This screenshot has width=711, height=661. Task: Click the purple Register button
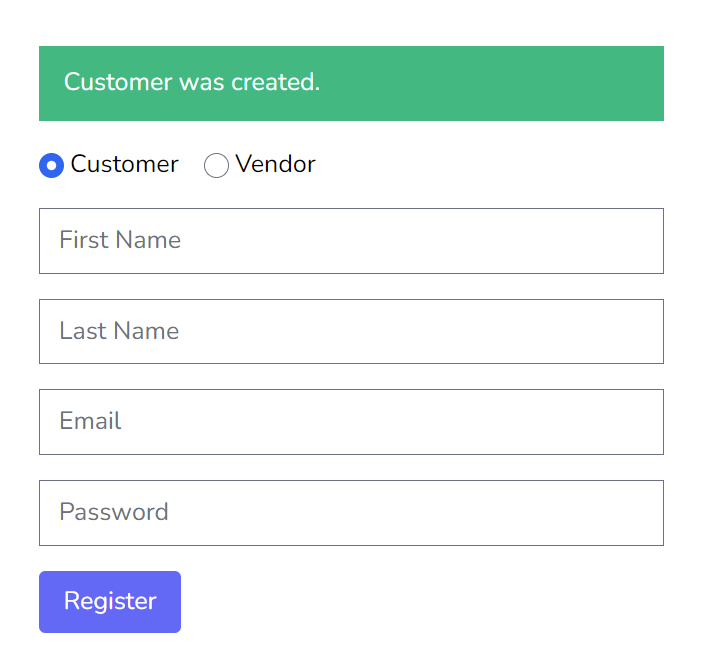tap(110, 602)
